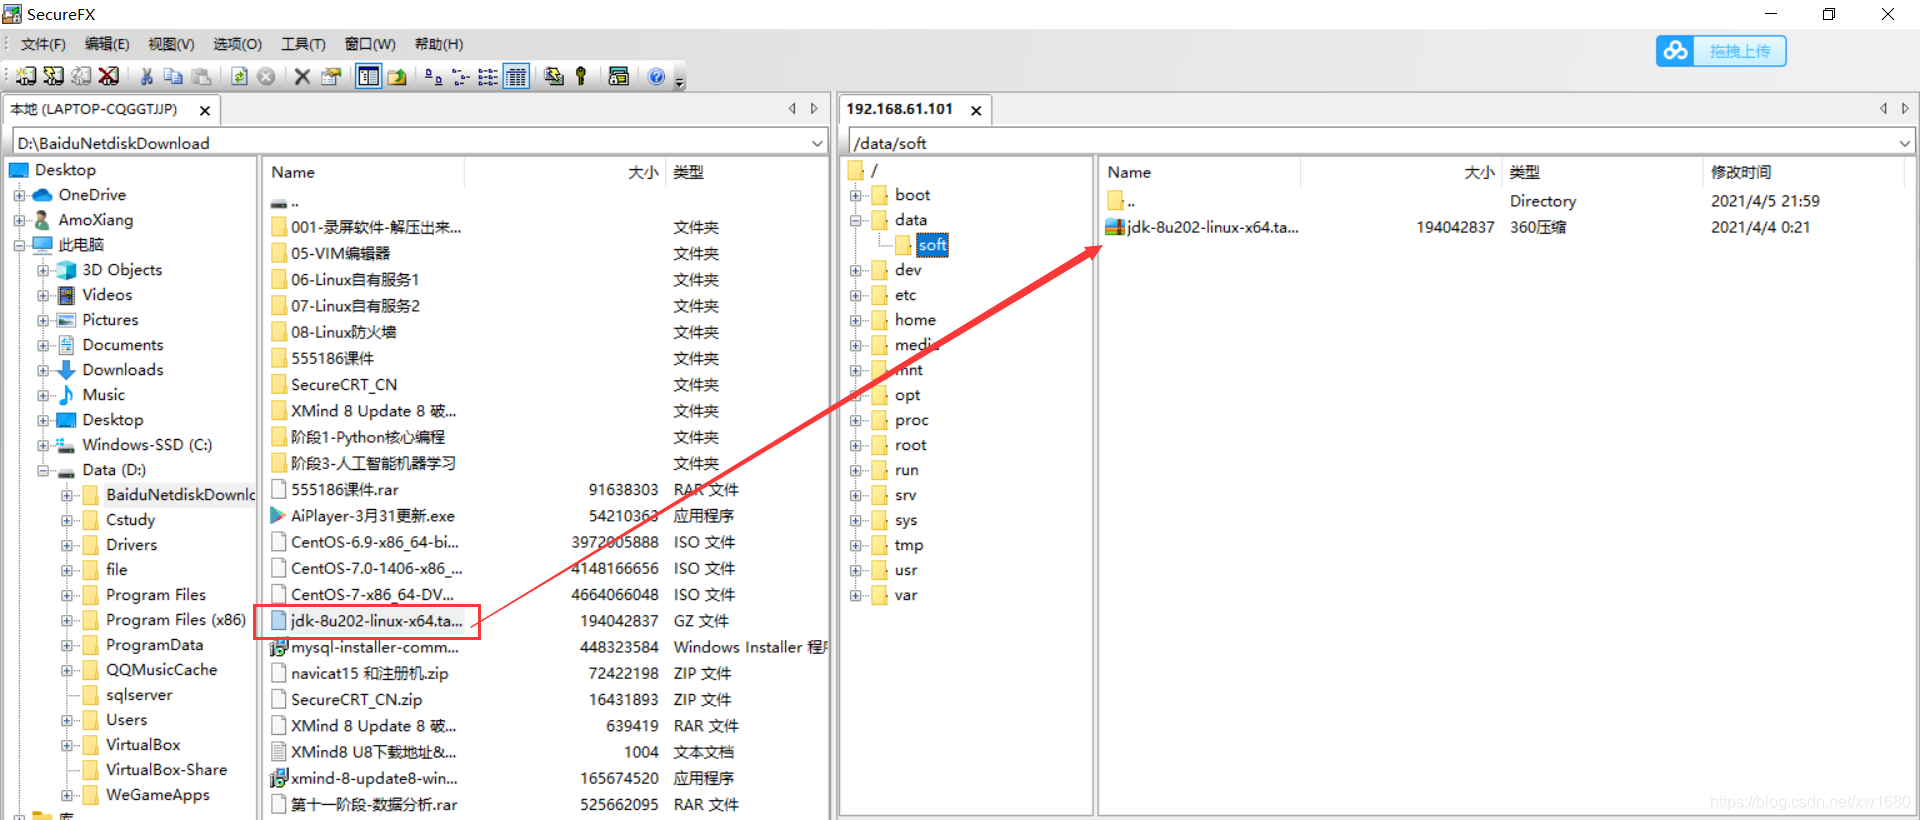Expand the OneDrive tree node
The image size is (1920, 820).
coord(19,195)
